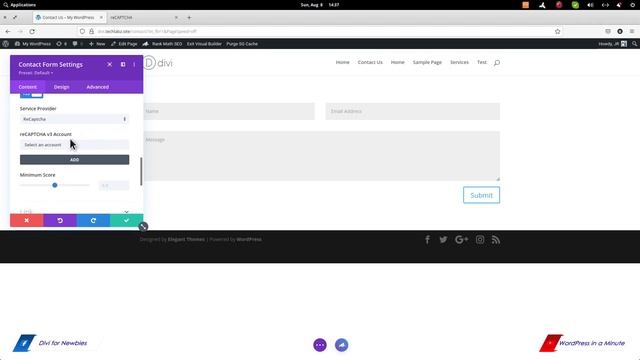Click the updates counter in admin bar

pos(61,44)
